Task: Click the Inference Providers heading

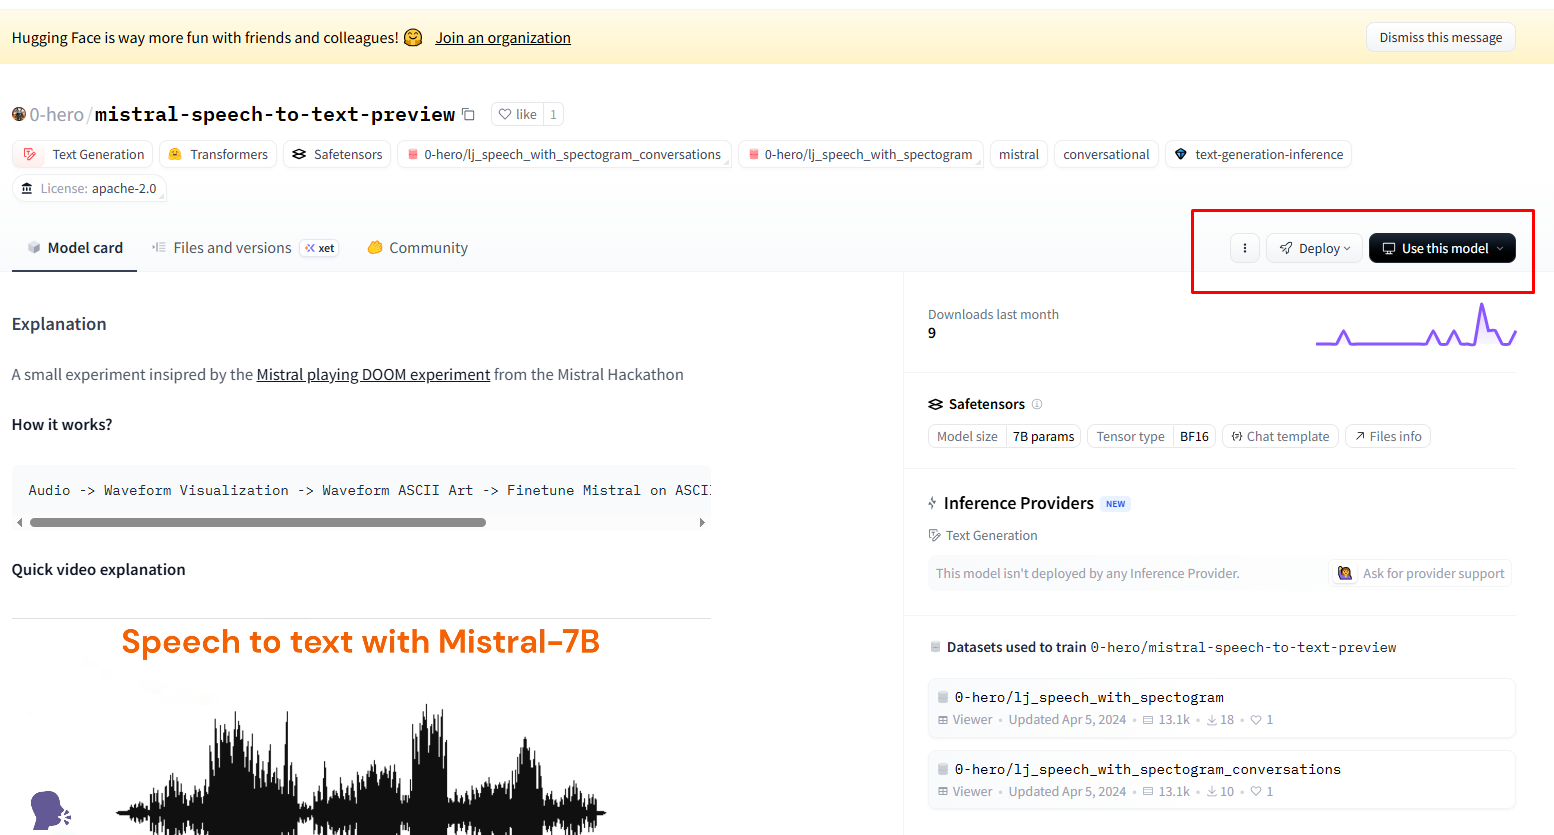Action: pyautogui.click(x=1018, y=503)
